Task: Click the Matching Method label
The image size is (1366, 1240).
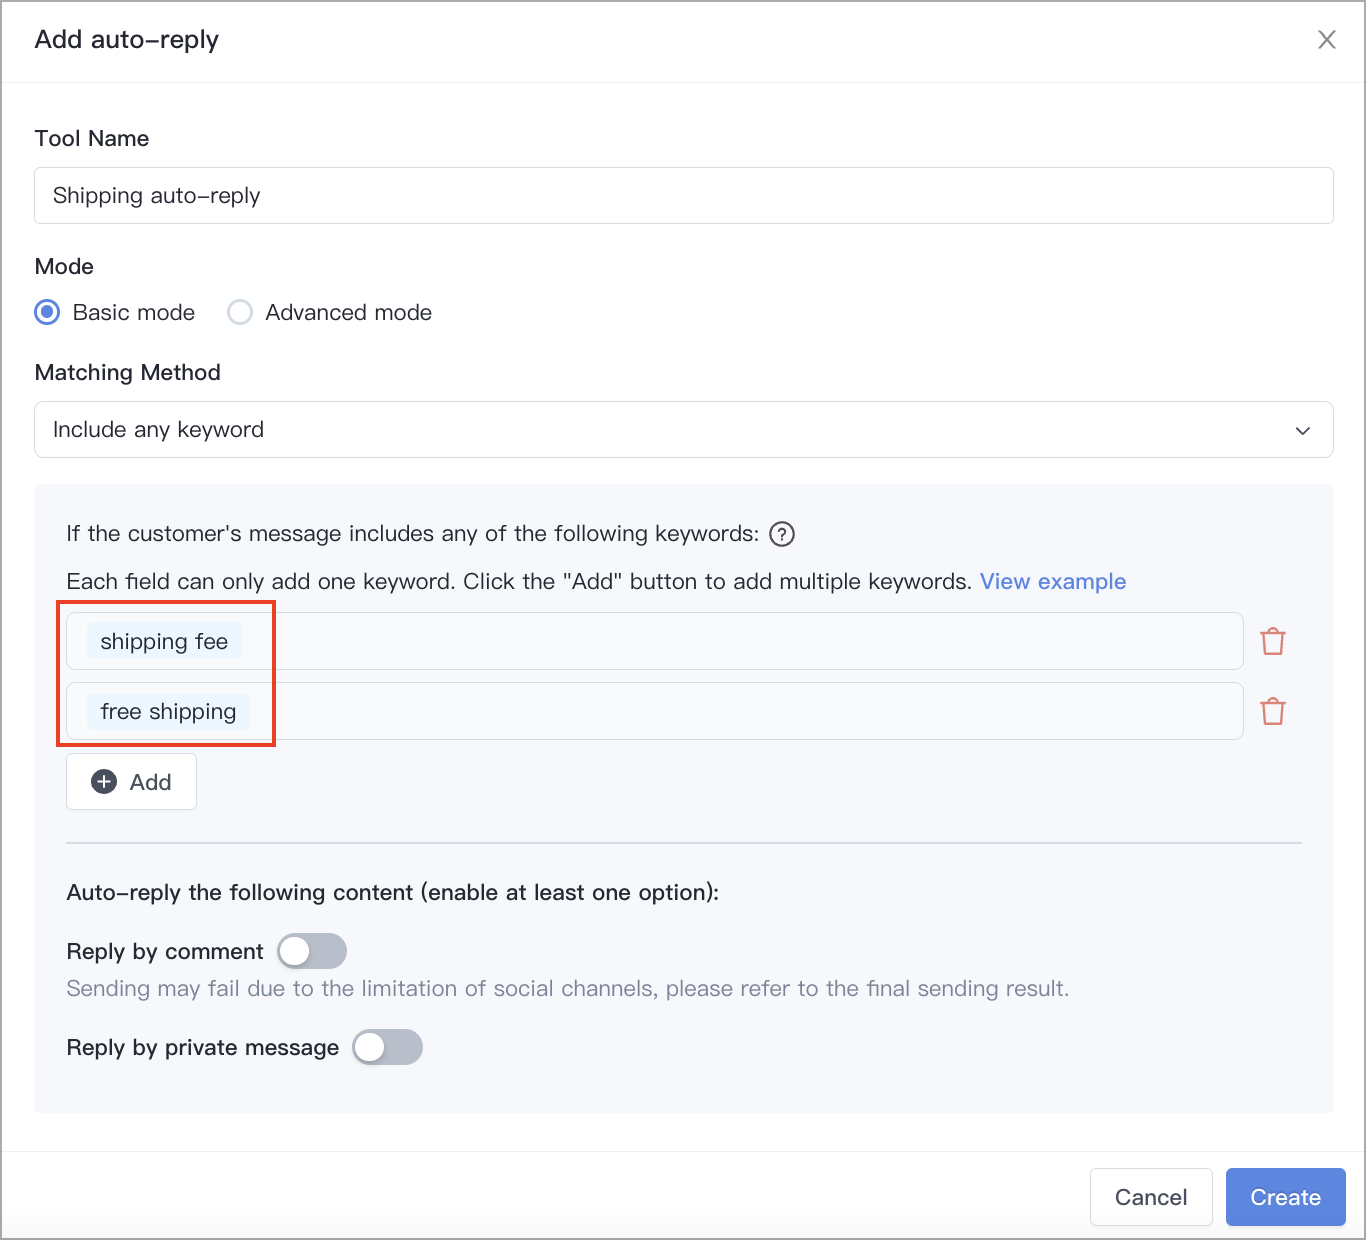Action: (x=128, y=372)
